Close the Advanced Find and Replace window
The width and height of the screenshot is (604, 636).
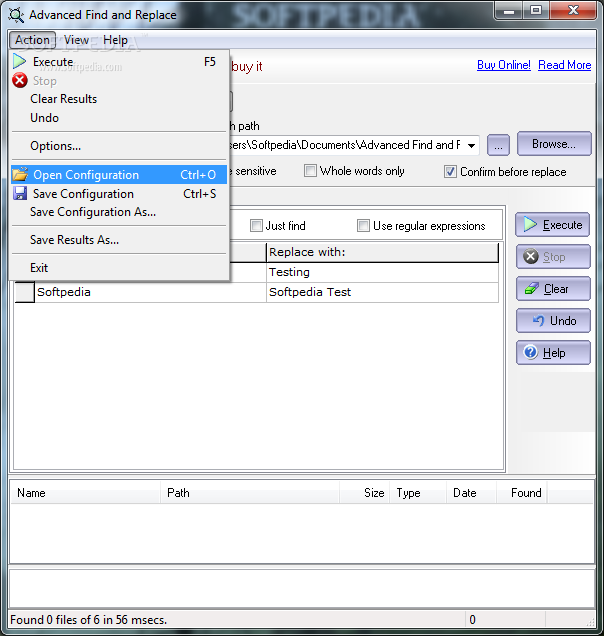point(573,11)
